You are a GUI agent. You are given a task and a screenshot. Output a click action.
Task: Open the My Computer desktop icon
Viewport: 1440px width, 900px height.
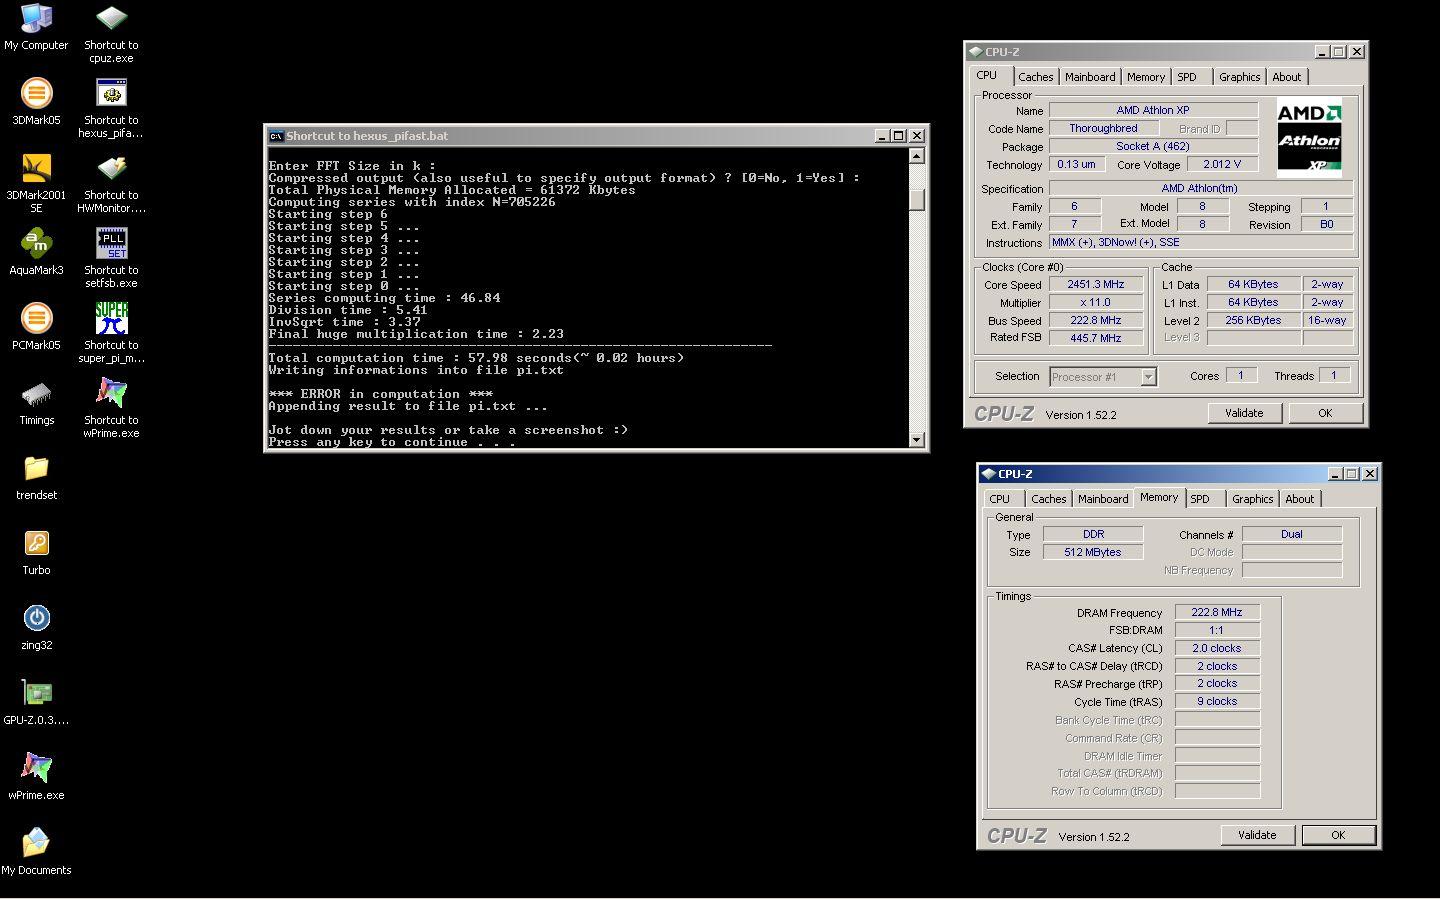pos(36,19)
